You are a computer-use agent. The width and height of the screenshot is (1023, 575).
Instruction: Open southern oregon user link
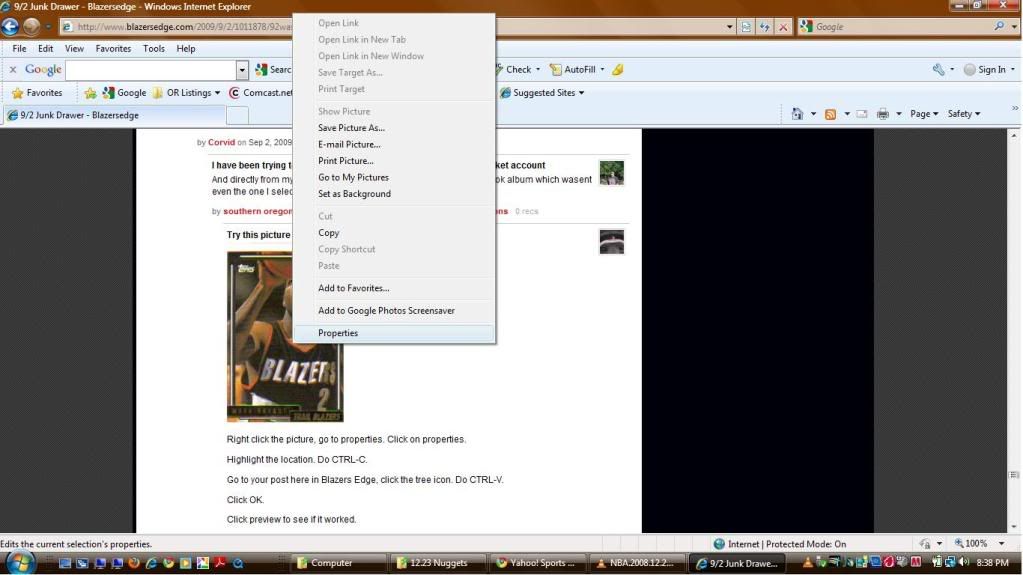coord(257,211)
